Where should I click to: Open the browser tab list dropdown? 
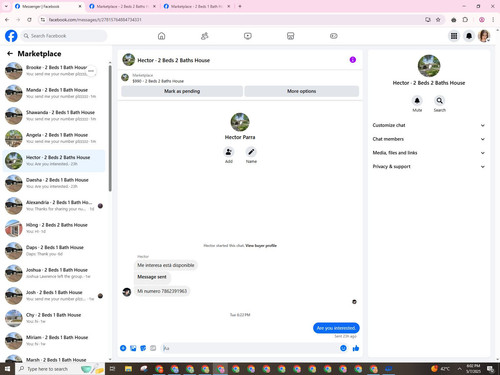click(x=6, y=6)
